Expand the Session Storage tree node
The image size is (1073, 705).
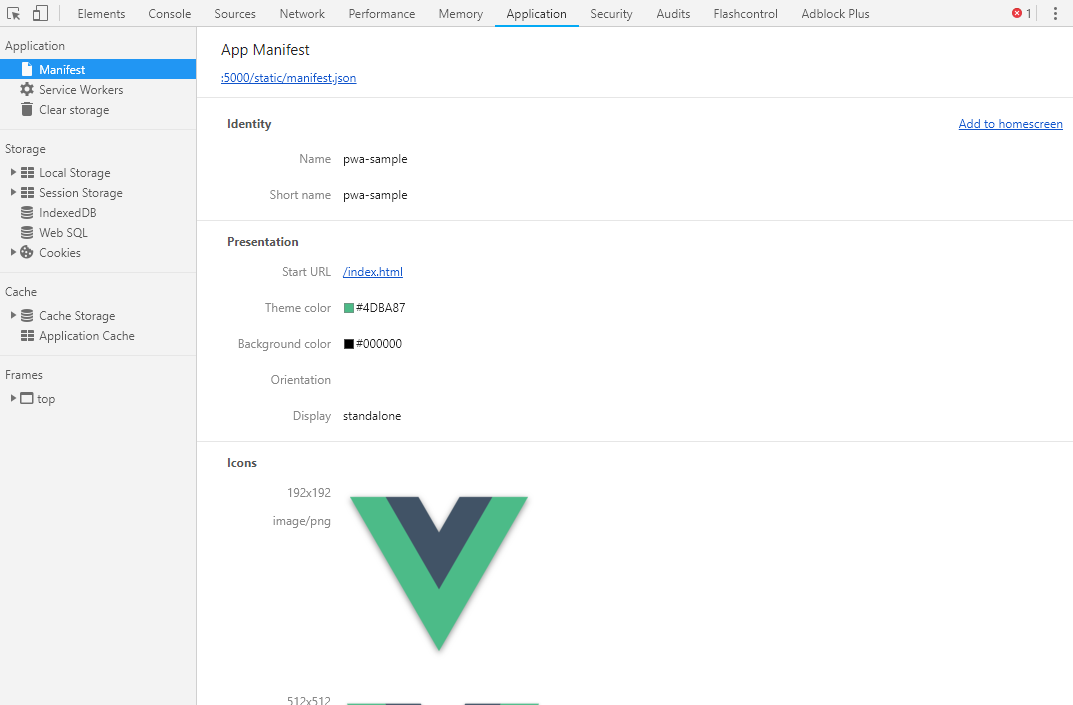pyautogui.click(x=13, y=192)
